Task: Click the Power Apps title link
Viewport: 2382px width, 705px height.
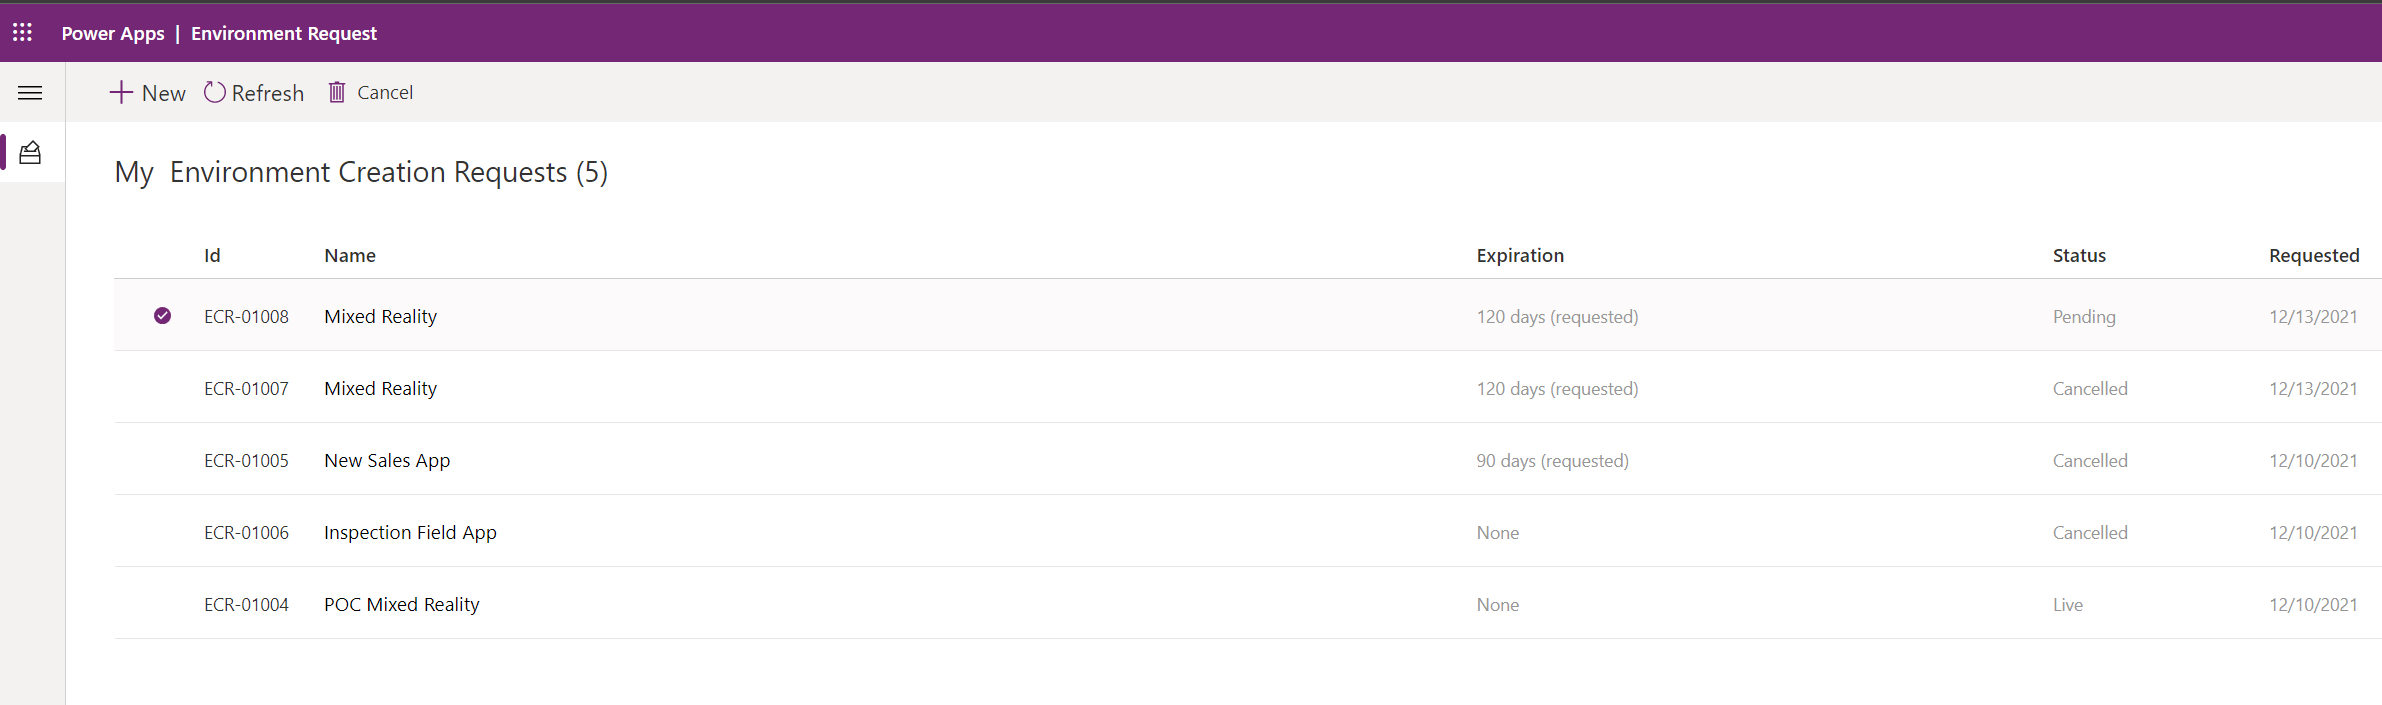Action: coord(113,33)
